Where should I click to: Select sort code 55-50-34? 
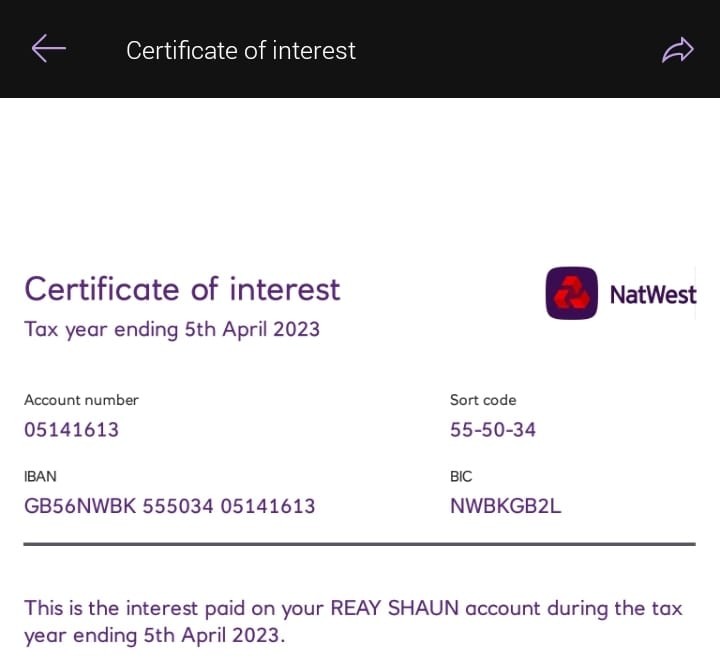point(493,430)
